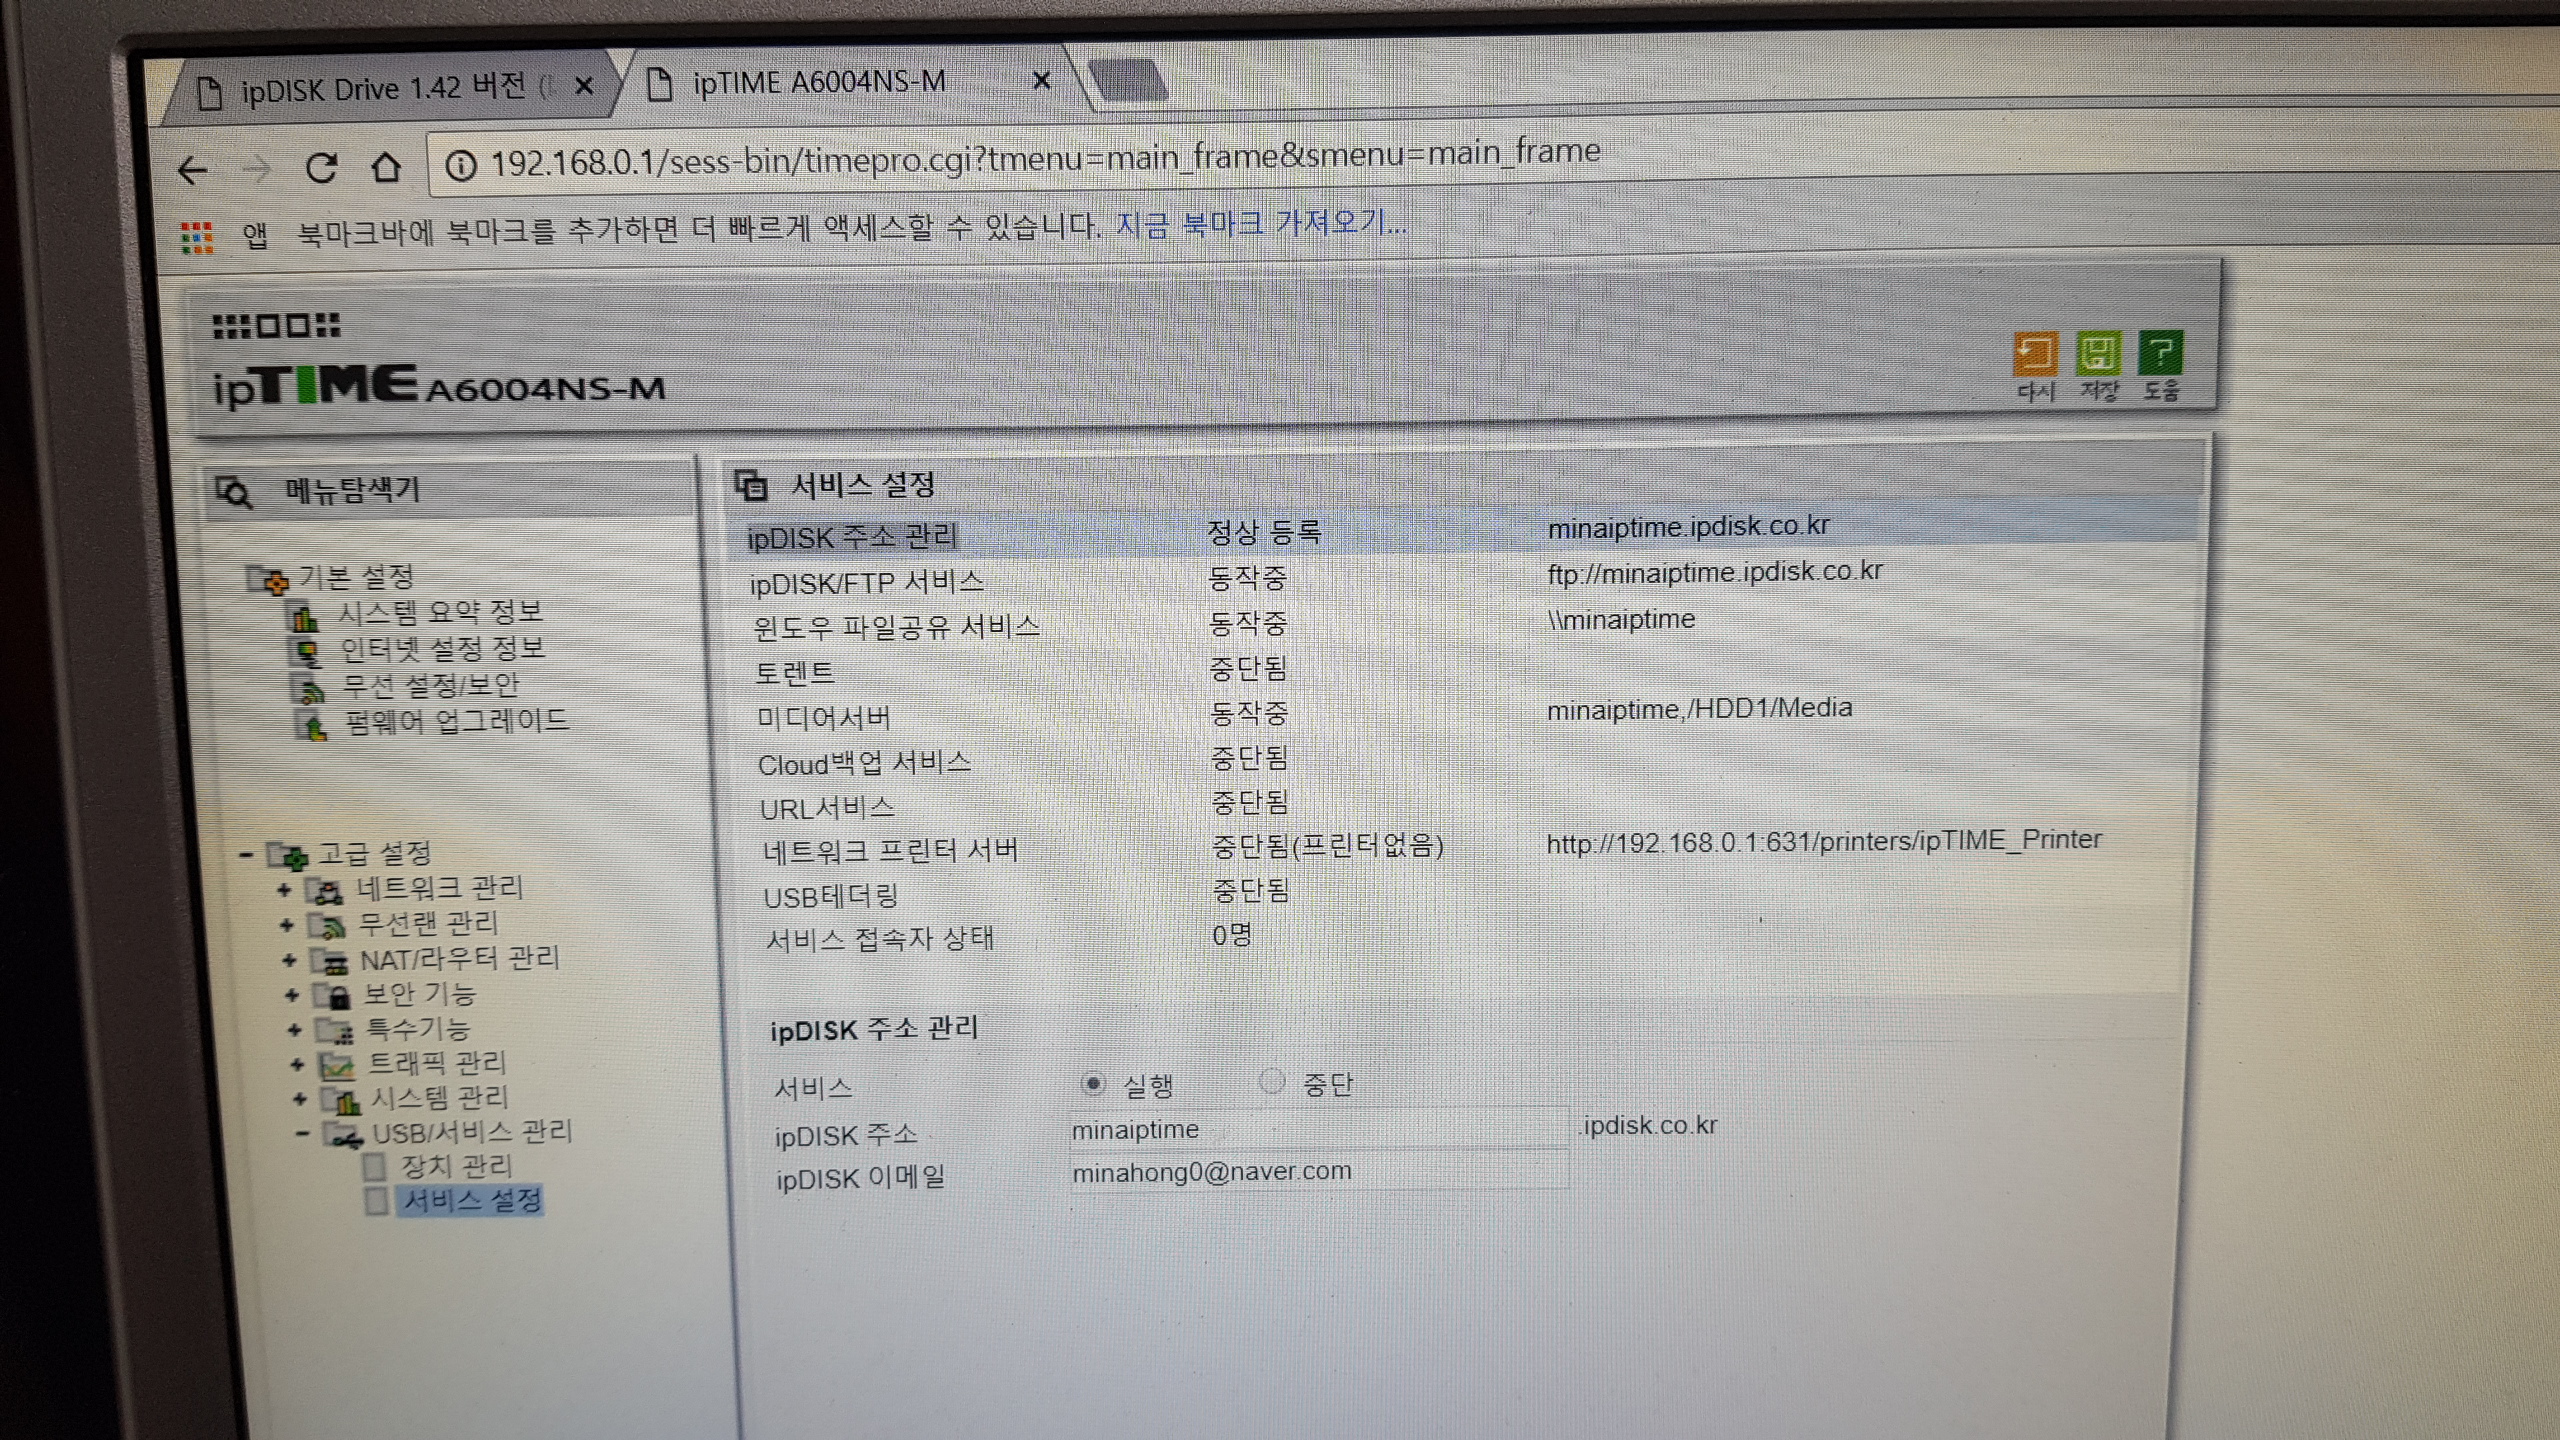Select the 장치 관리 menu item
Viewport: 2560px width, 1440px height.
[456, 1166]
